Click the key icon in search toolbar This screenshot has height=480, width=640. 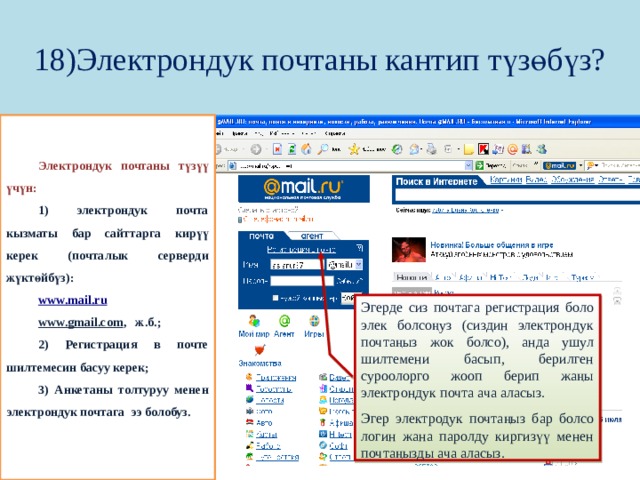(590, 166)
